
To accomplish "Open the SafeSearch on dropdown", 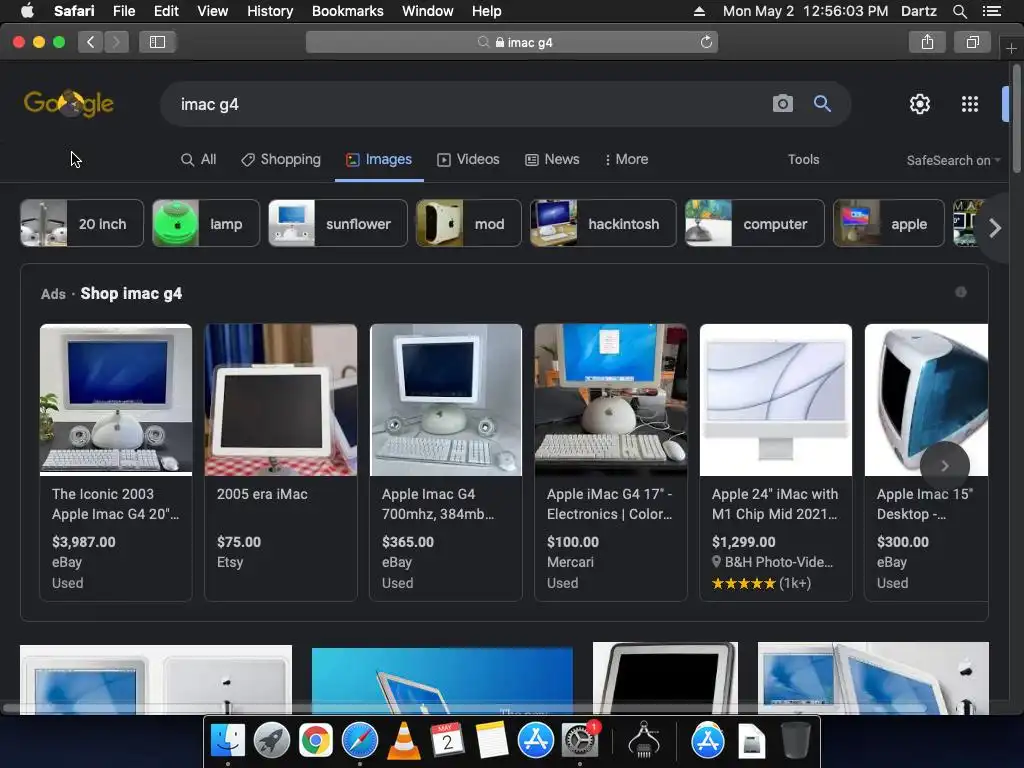I will click(x=953, y=161).
